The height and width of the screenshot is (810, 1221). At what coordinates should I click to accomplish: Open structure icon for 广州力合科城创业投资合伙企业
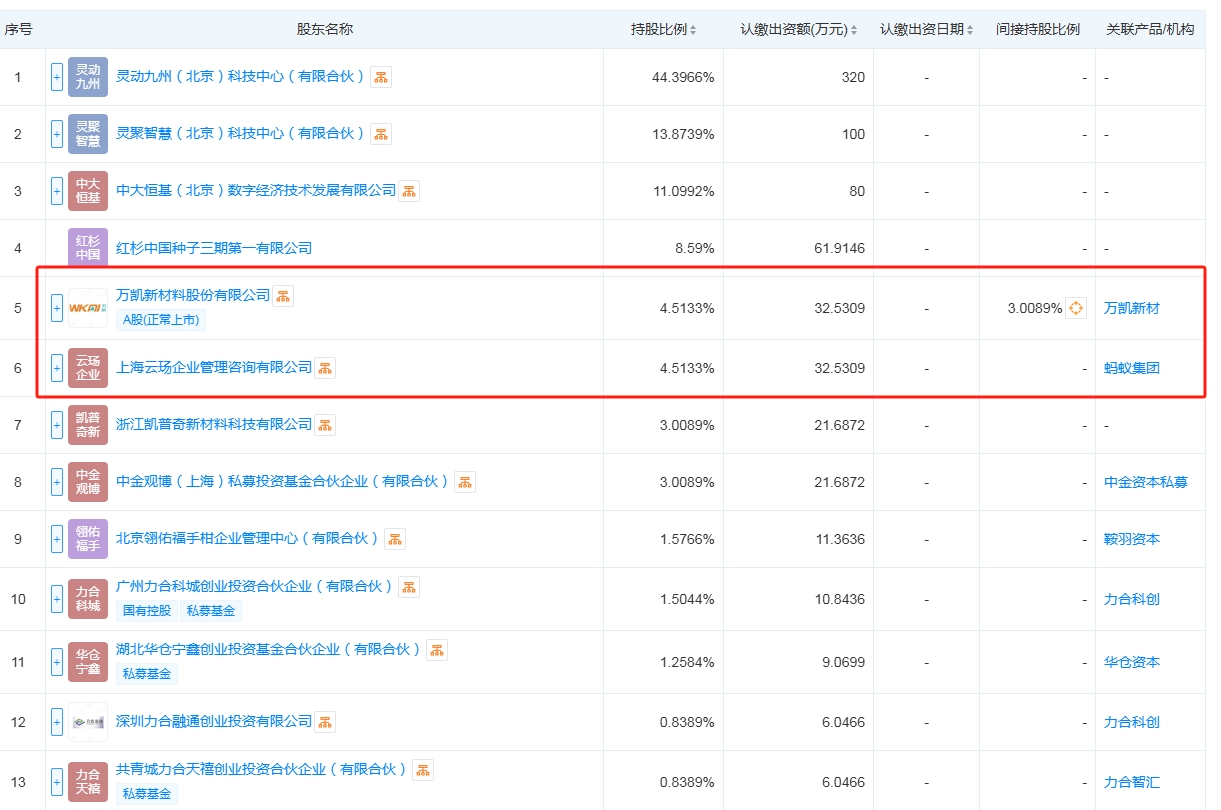[409, 587]
